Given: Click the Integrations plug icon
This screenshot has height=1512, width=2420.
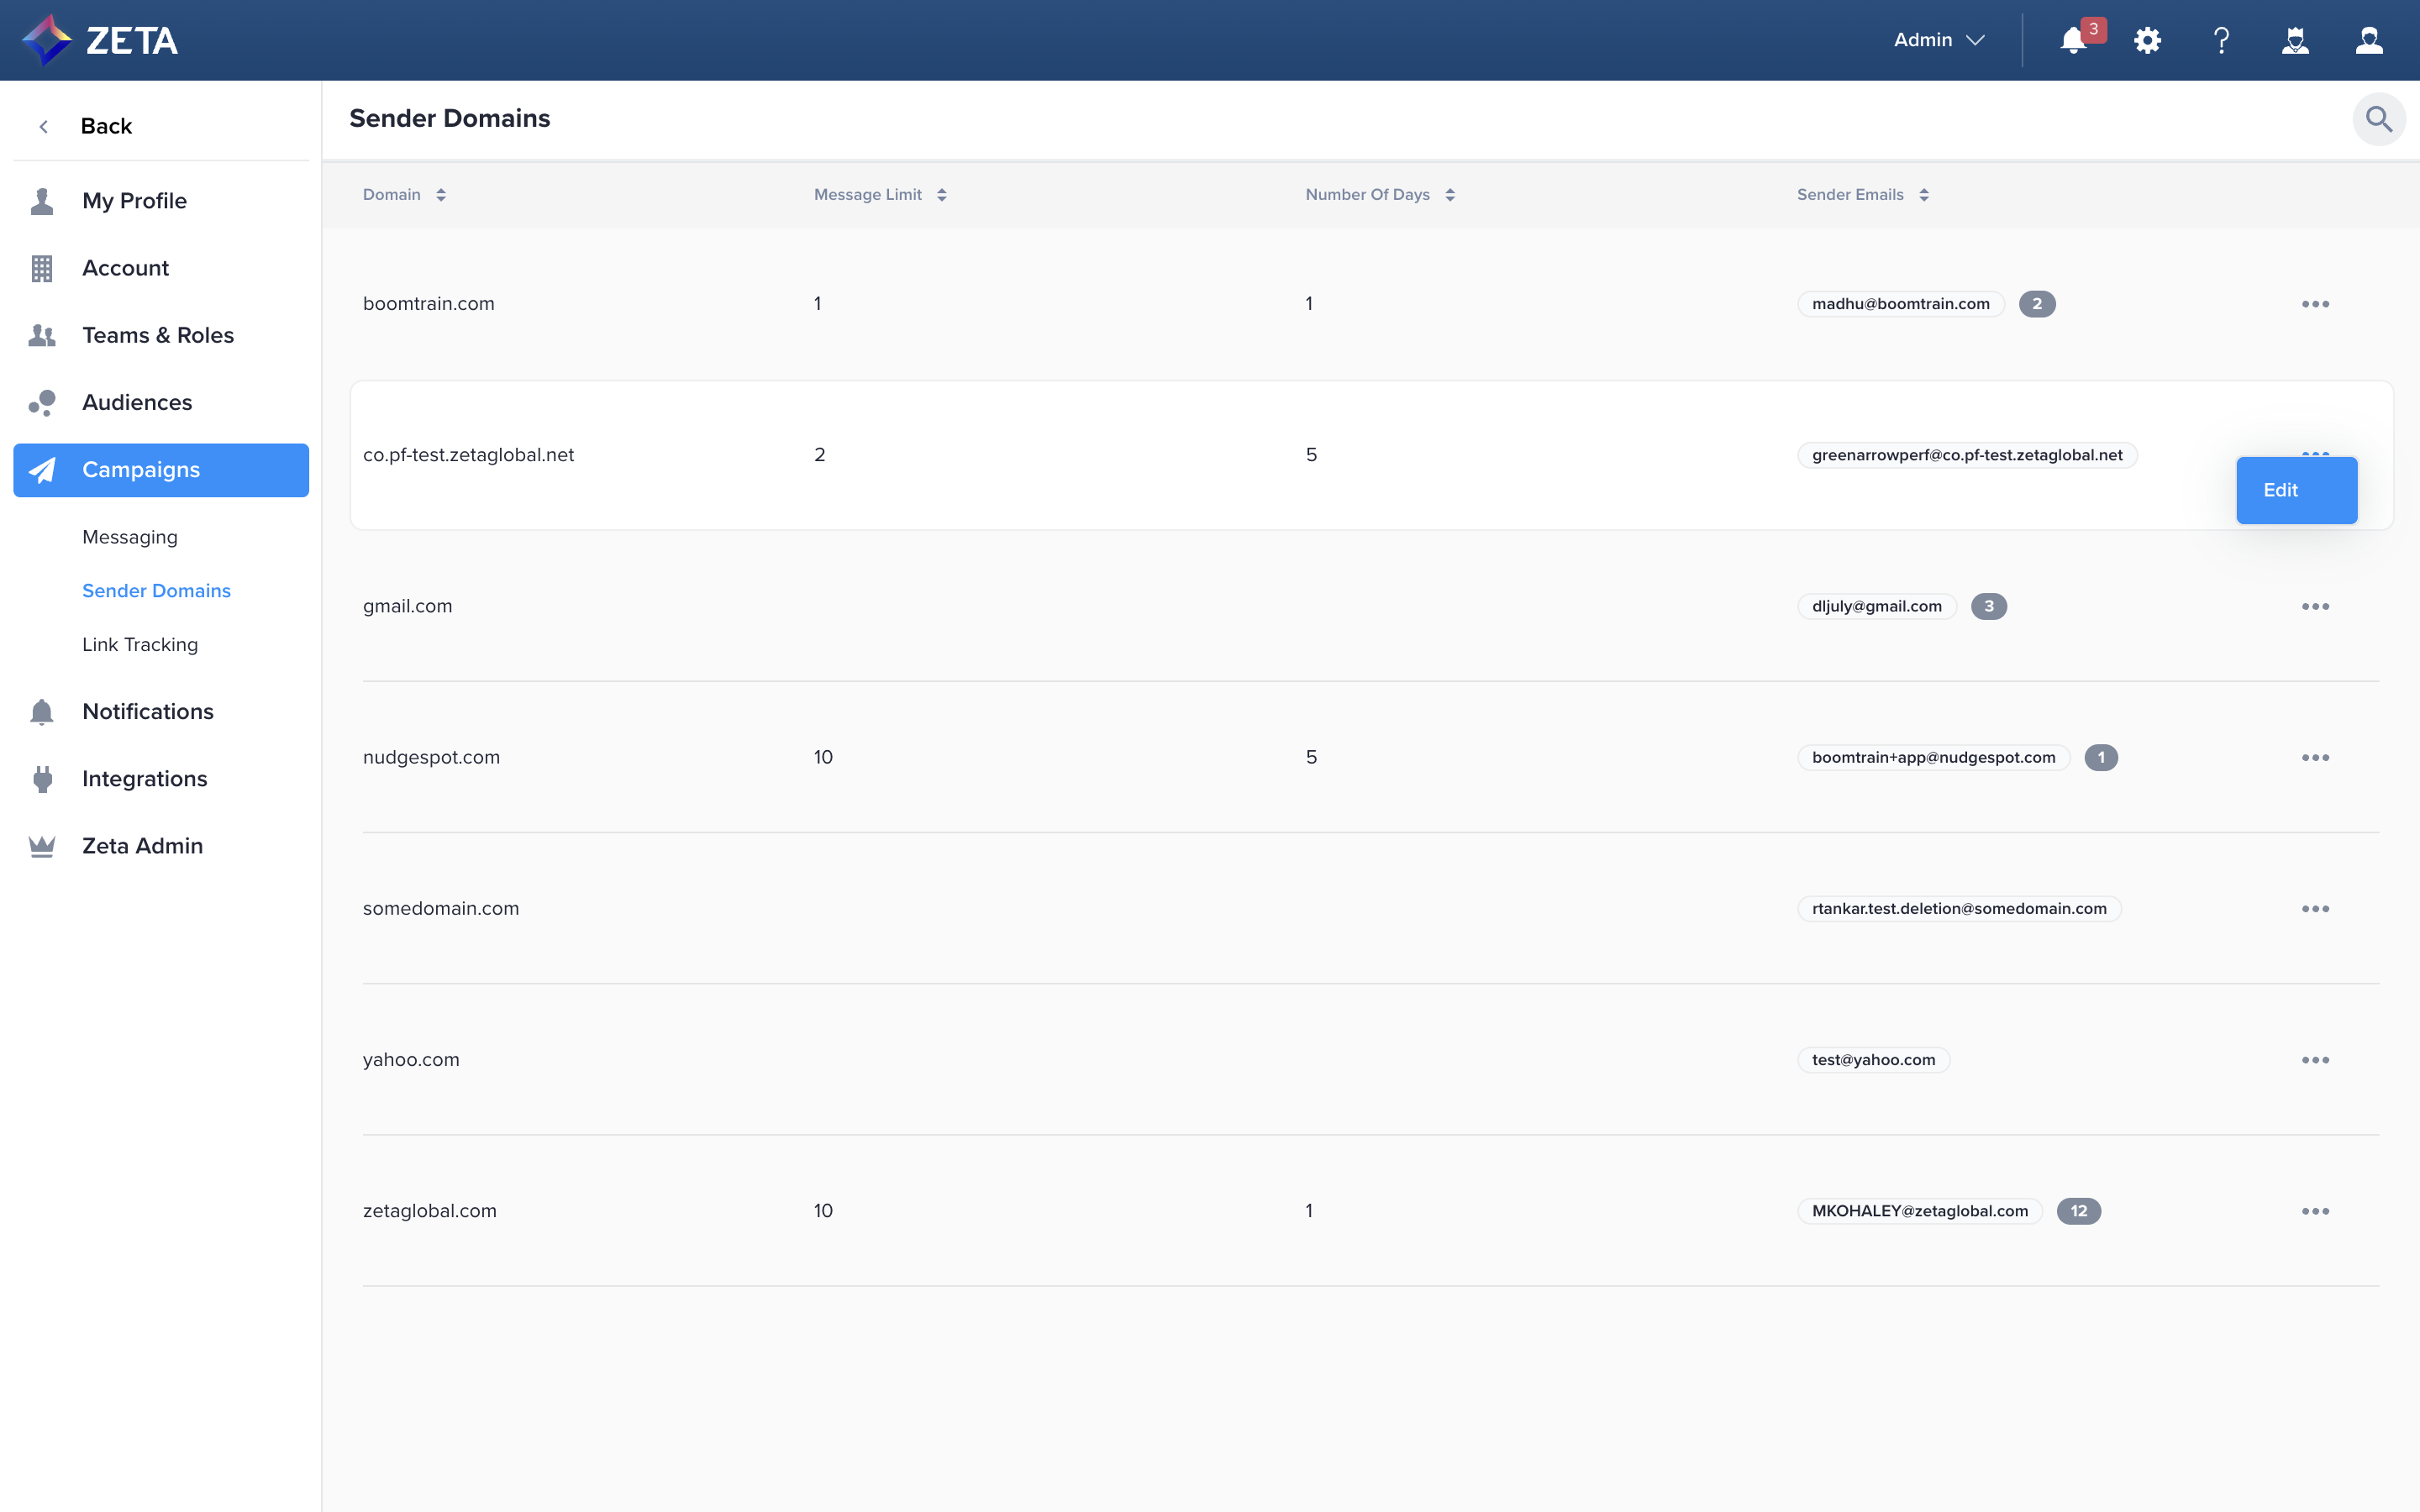Looking at the screenshot, I should (x=42, y=779).
